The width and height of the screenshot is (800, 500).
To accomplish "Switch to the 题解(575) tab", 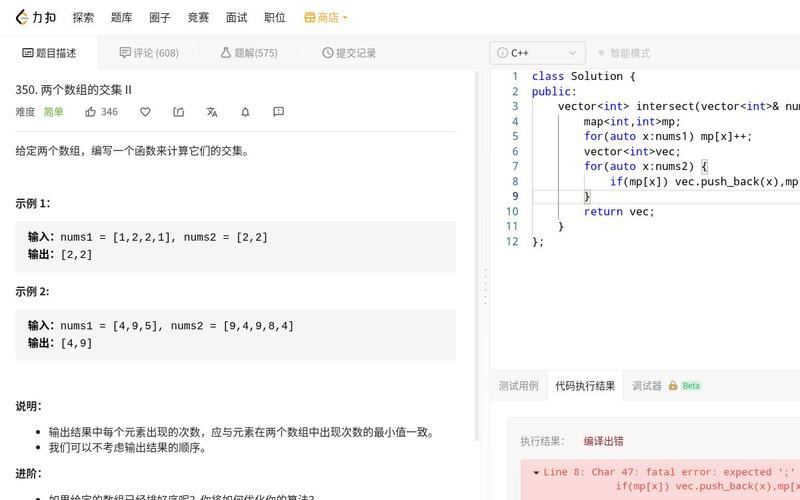I will click(249, 53).
